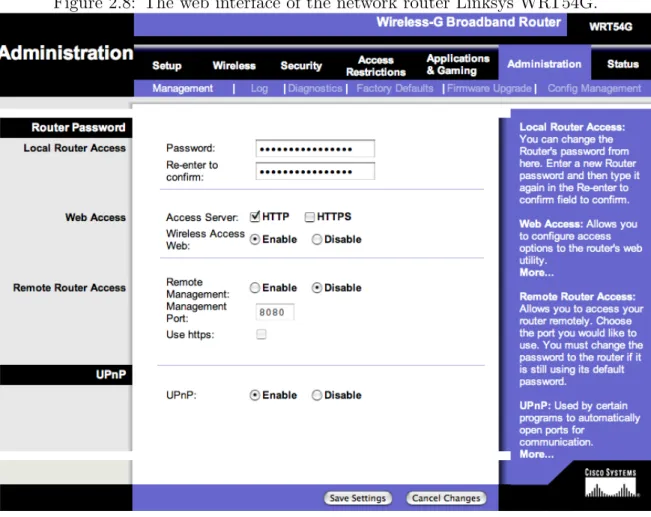Click the Cancel Changes button
The image size is (651, 517).
pyautogui.click(x=446, y=498)
